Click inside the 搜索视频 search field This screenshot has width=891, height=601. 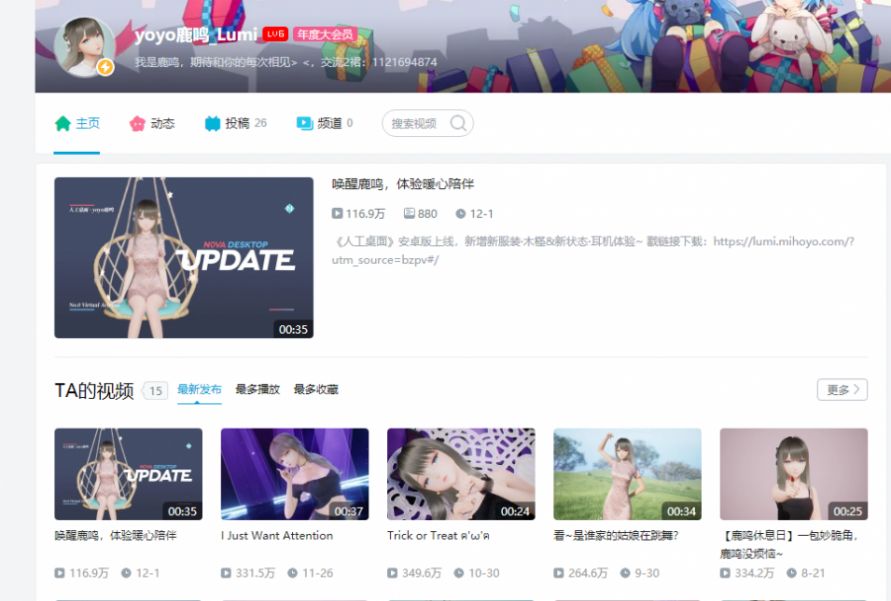coord(415,122)
